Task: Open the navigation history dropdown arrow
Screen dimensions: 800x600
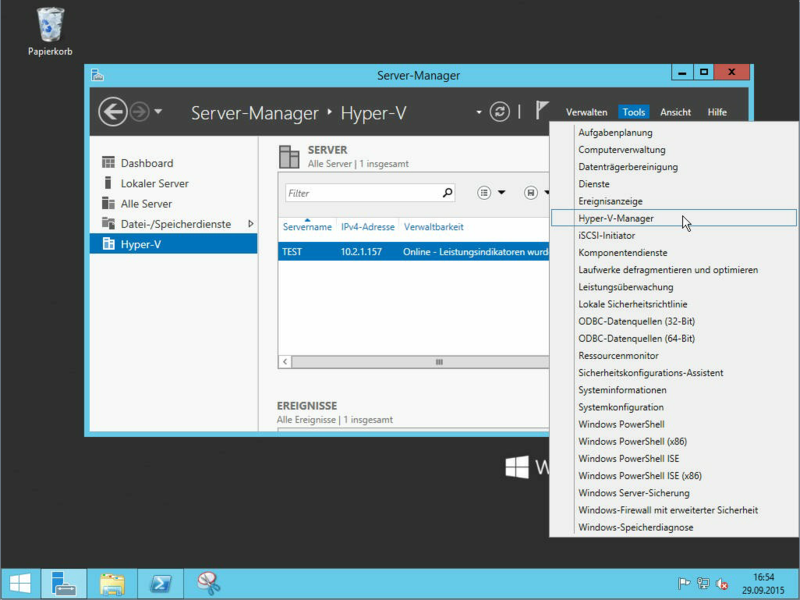Action: coord(158,111)
